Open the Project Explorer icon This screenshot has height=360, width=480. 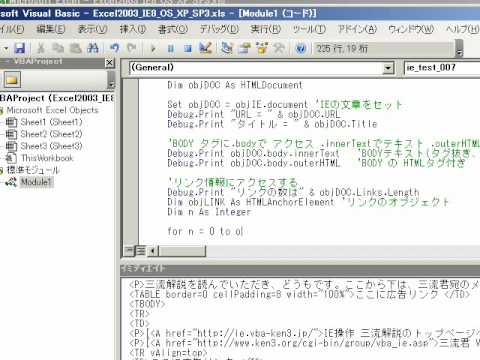tap(227, 48)
